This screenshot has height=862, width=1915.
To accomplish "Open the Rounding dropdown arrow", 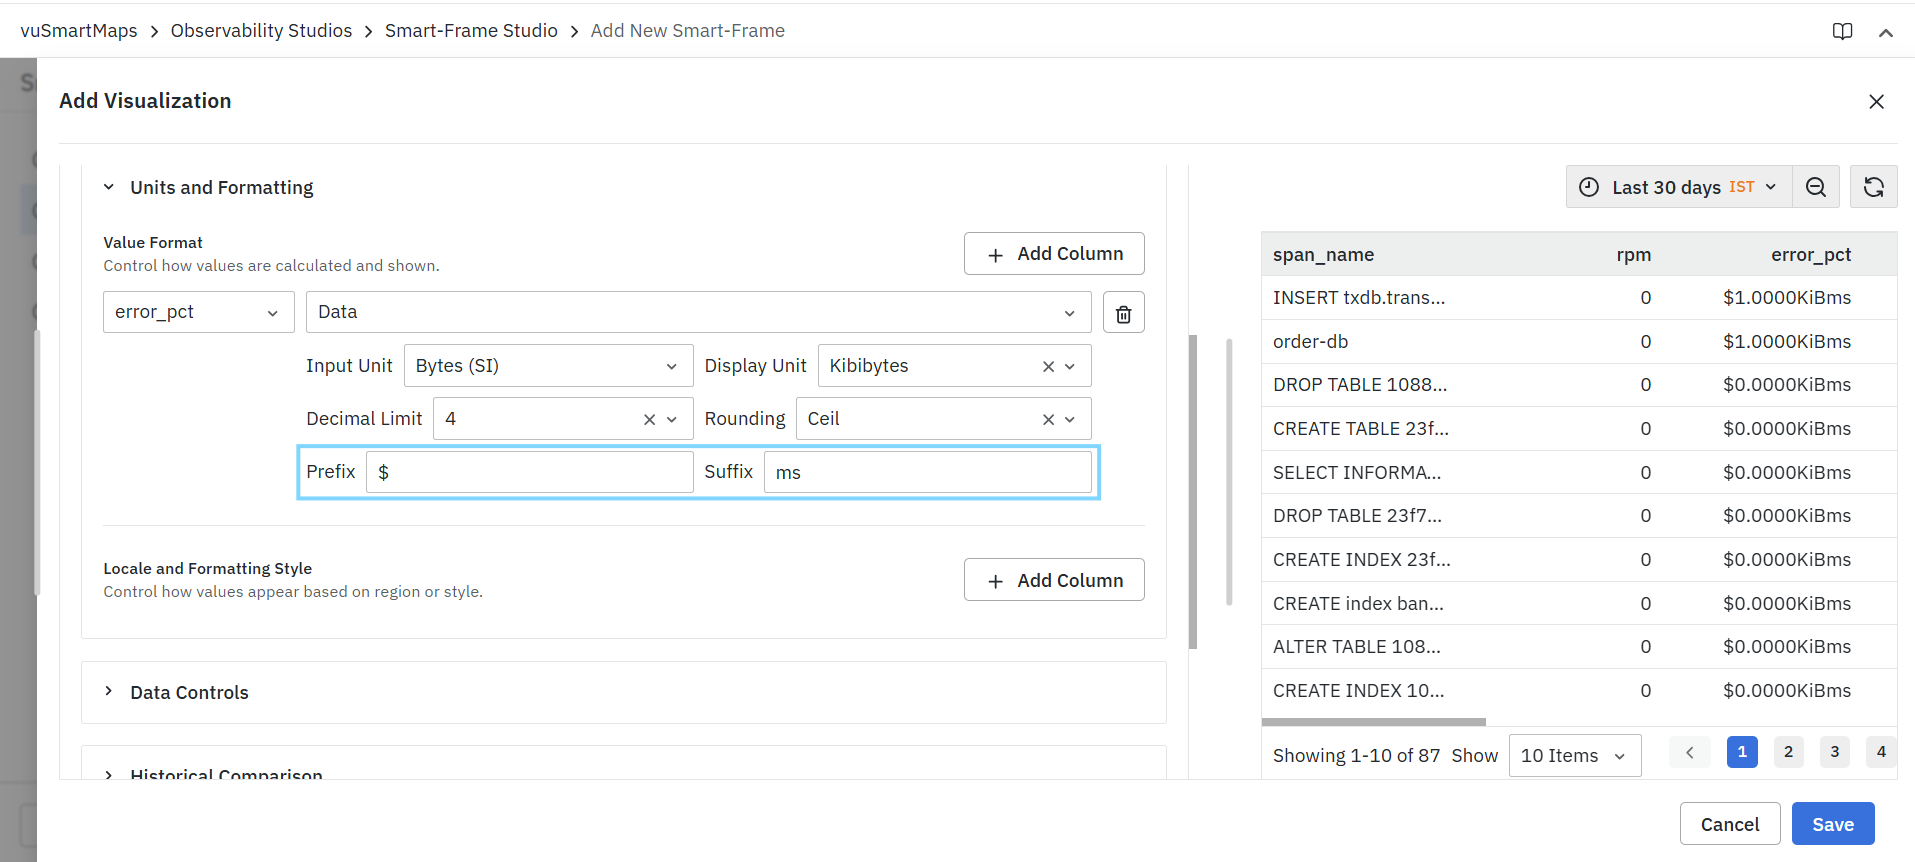I will 1070,419.
